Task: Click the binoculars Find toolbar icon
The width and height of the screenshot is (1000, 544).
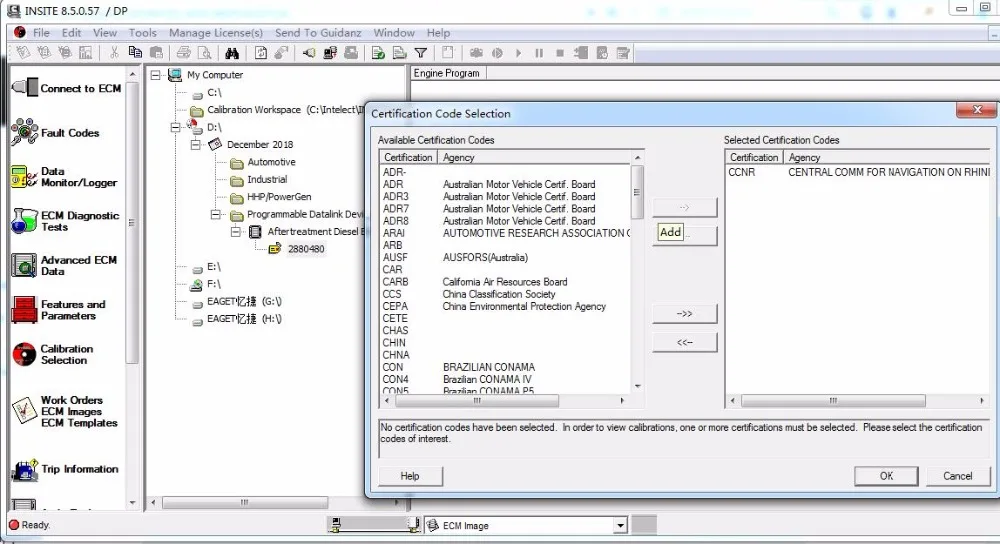Action: click(232, 53)
